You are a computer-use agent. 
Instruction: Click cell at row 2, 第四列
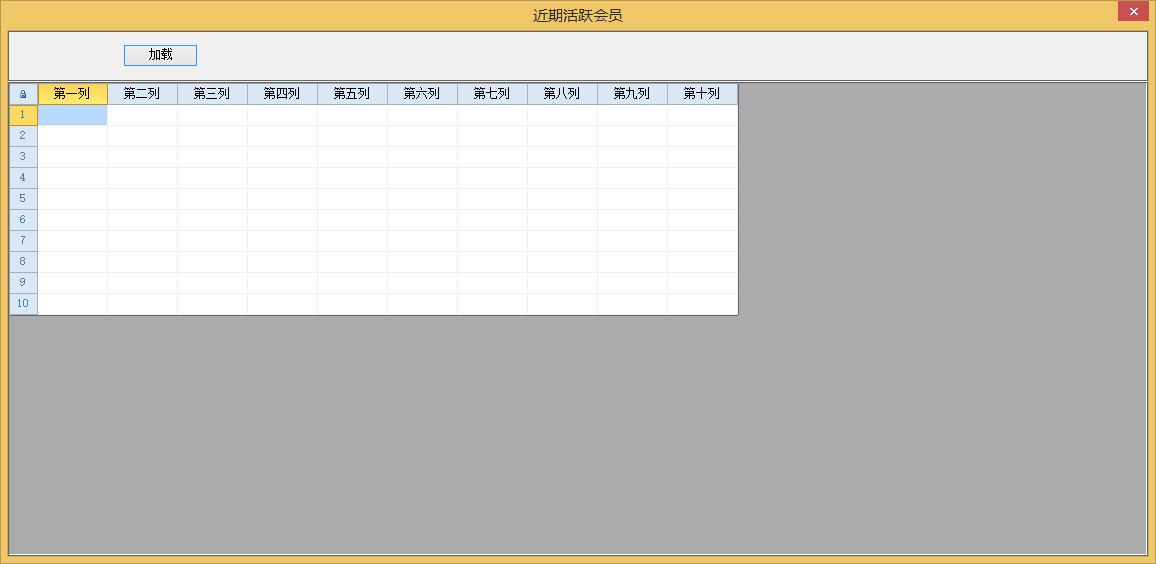(x=282, y=136)
